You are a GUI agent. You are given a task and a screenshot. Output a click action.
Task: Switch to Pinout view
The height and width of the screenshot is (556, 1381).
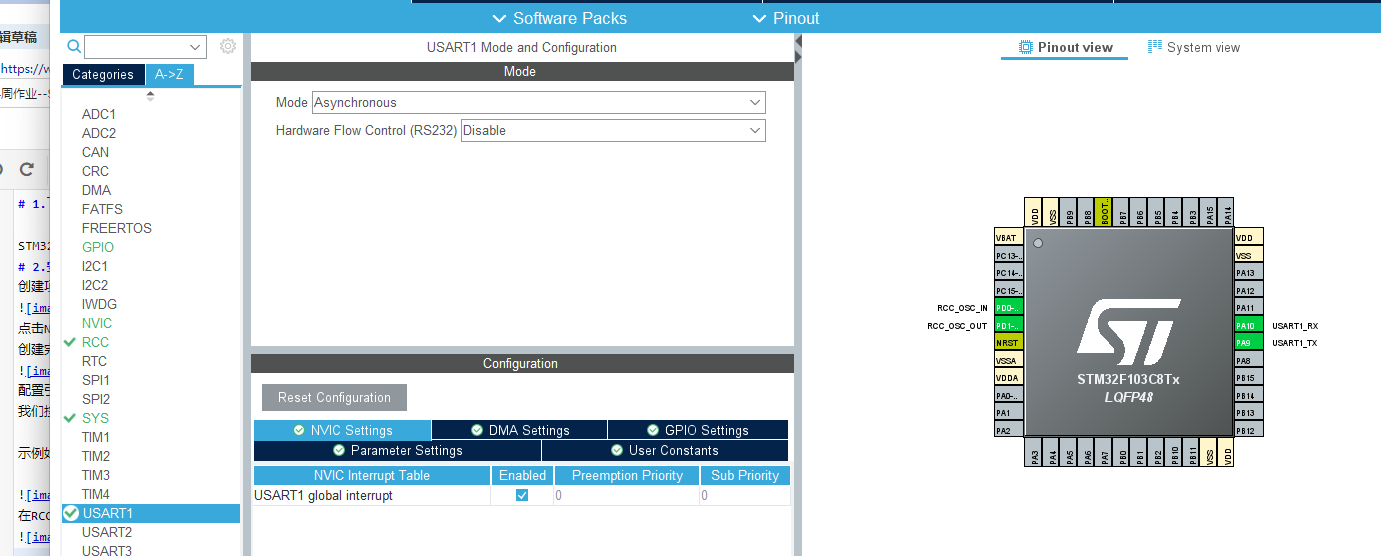point(1065,47)
